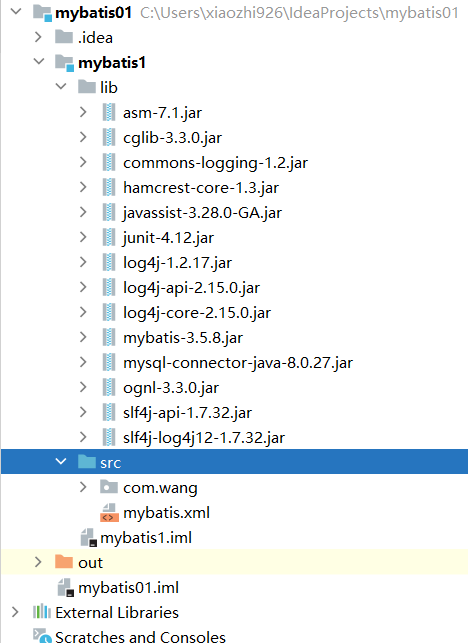
Task: Select the External Libraries label
Action: tap(117, 613)
